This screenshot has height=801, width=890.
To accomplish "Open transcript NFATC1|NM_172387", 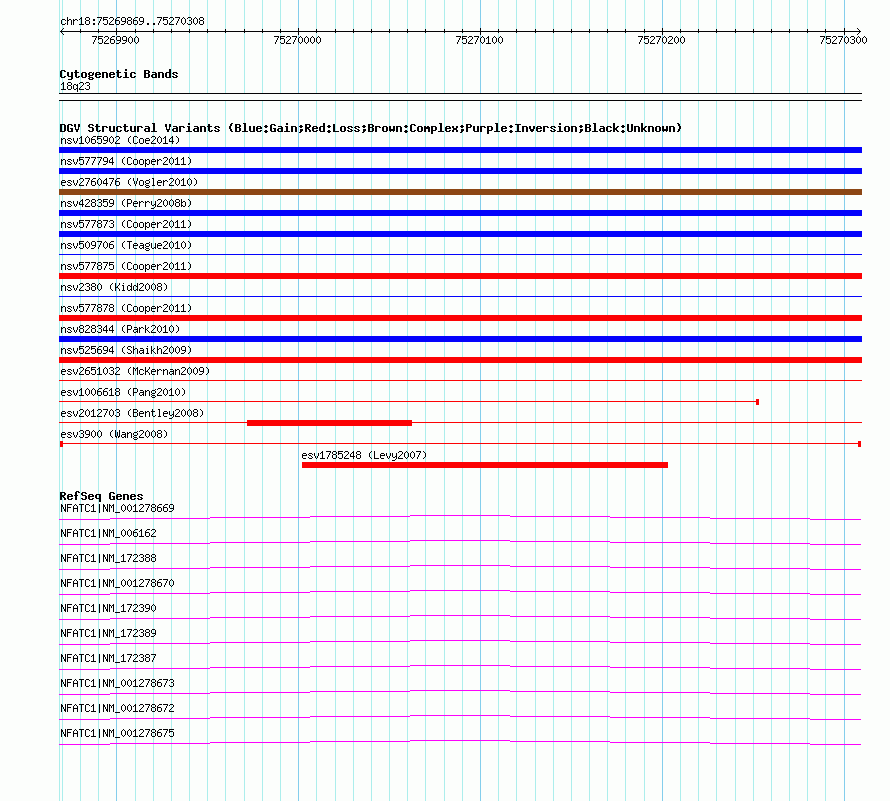I will (108, 659).
